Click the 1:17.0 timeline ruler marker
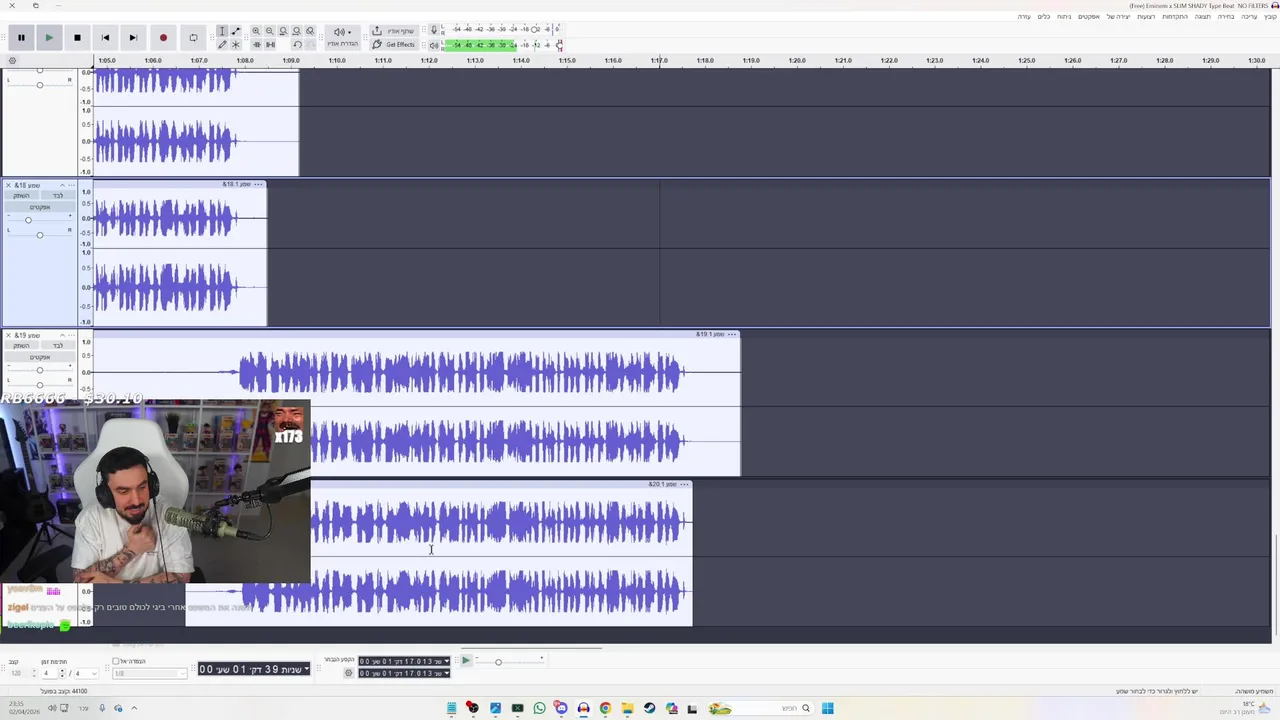The height and width of the screenshot is (720, 1280). tap(660, 60)
